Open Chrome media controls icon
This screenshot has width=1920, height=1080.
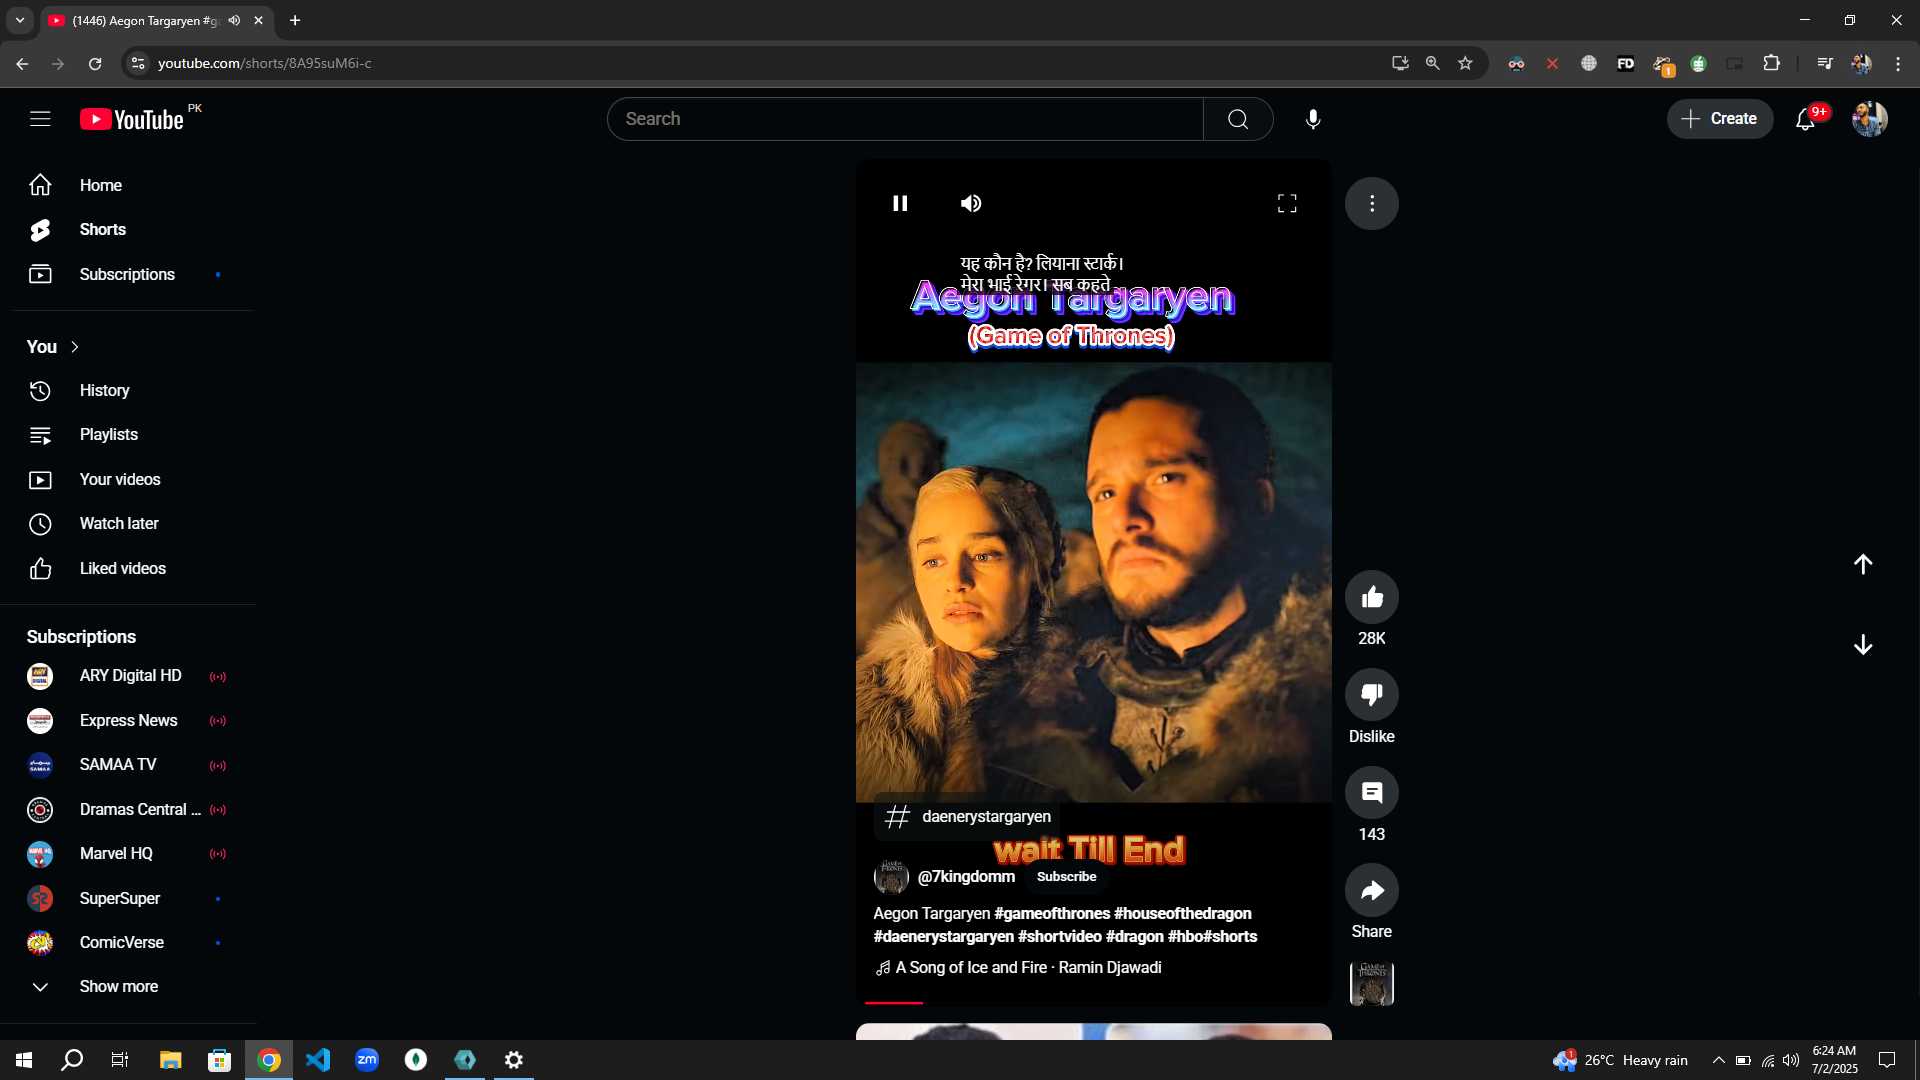tap(1824, 63)
